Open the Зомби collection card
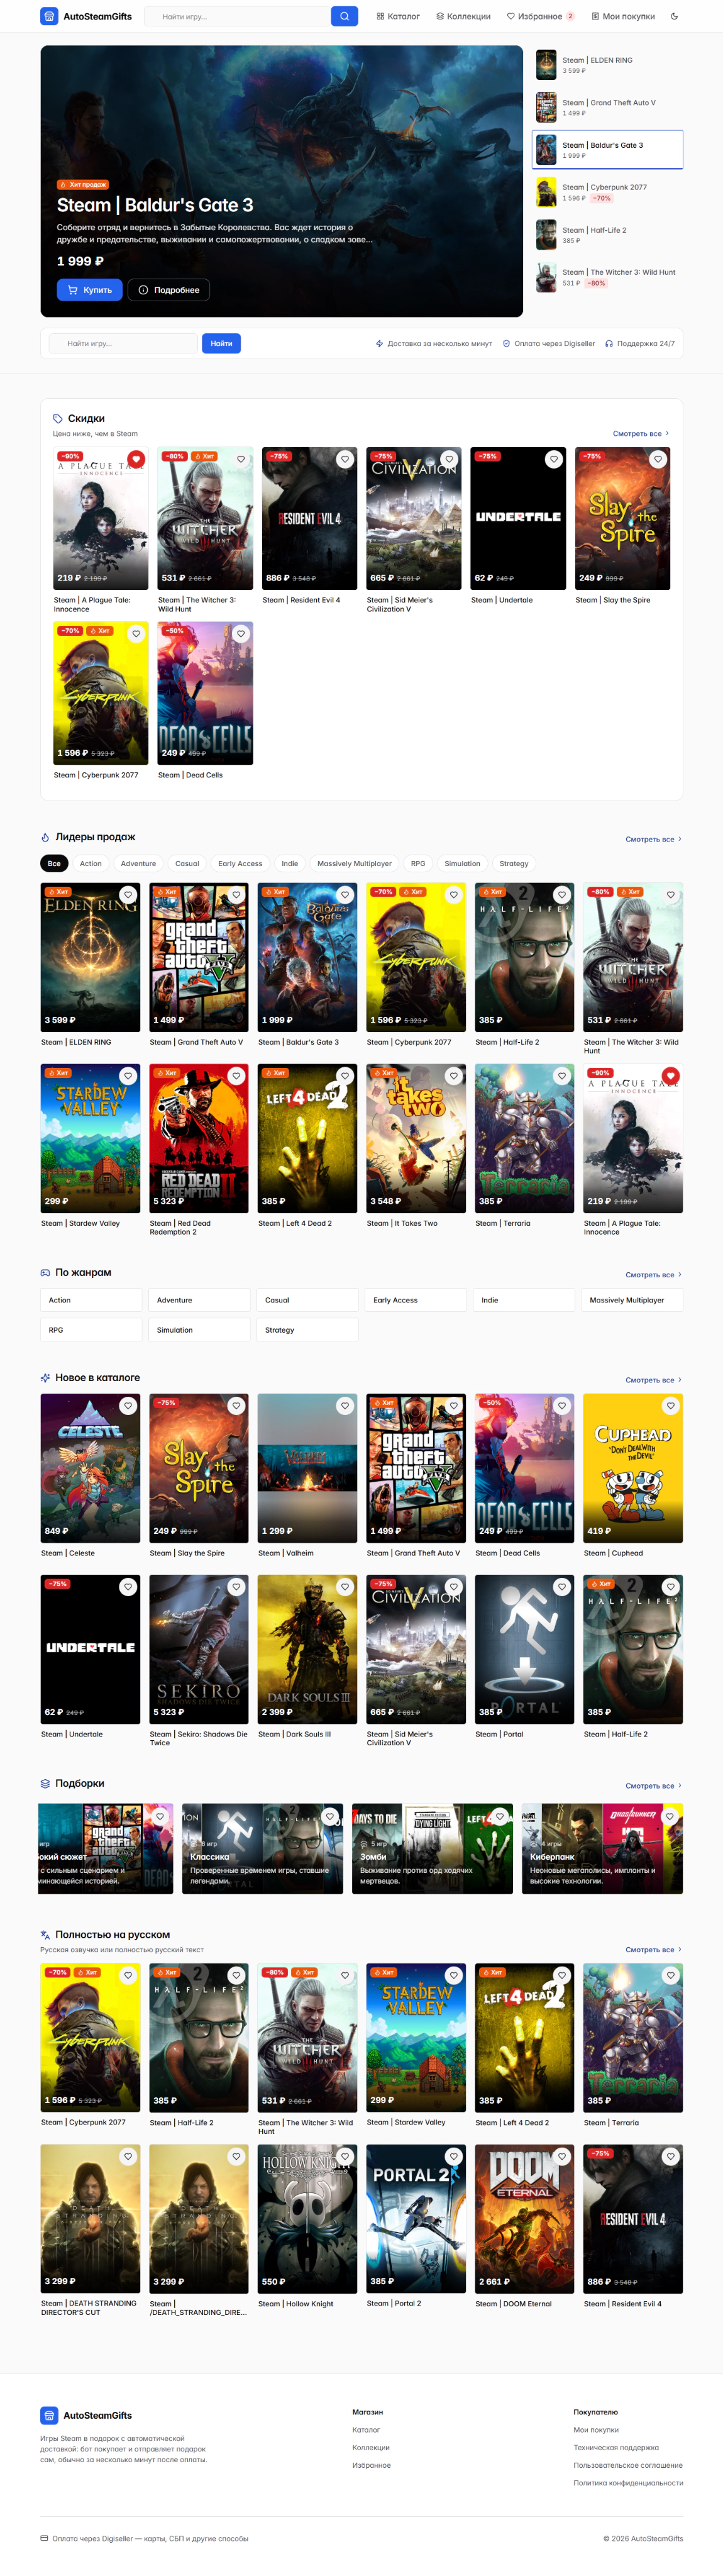This screenshot has height=2576, width=723. pos(433,1849)
